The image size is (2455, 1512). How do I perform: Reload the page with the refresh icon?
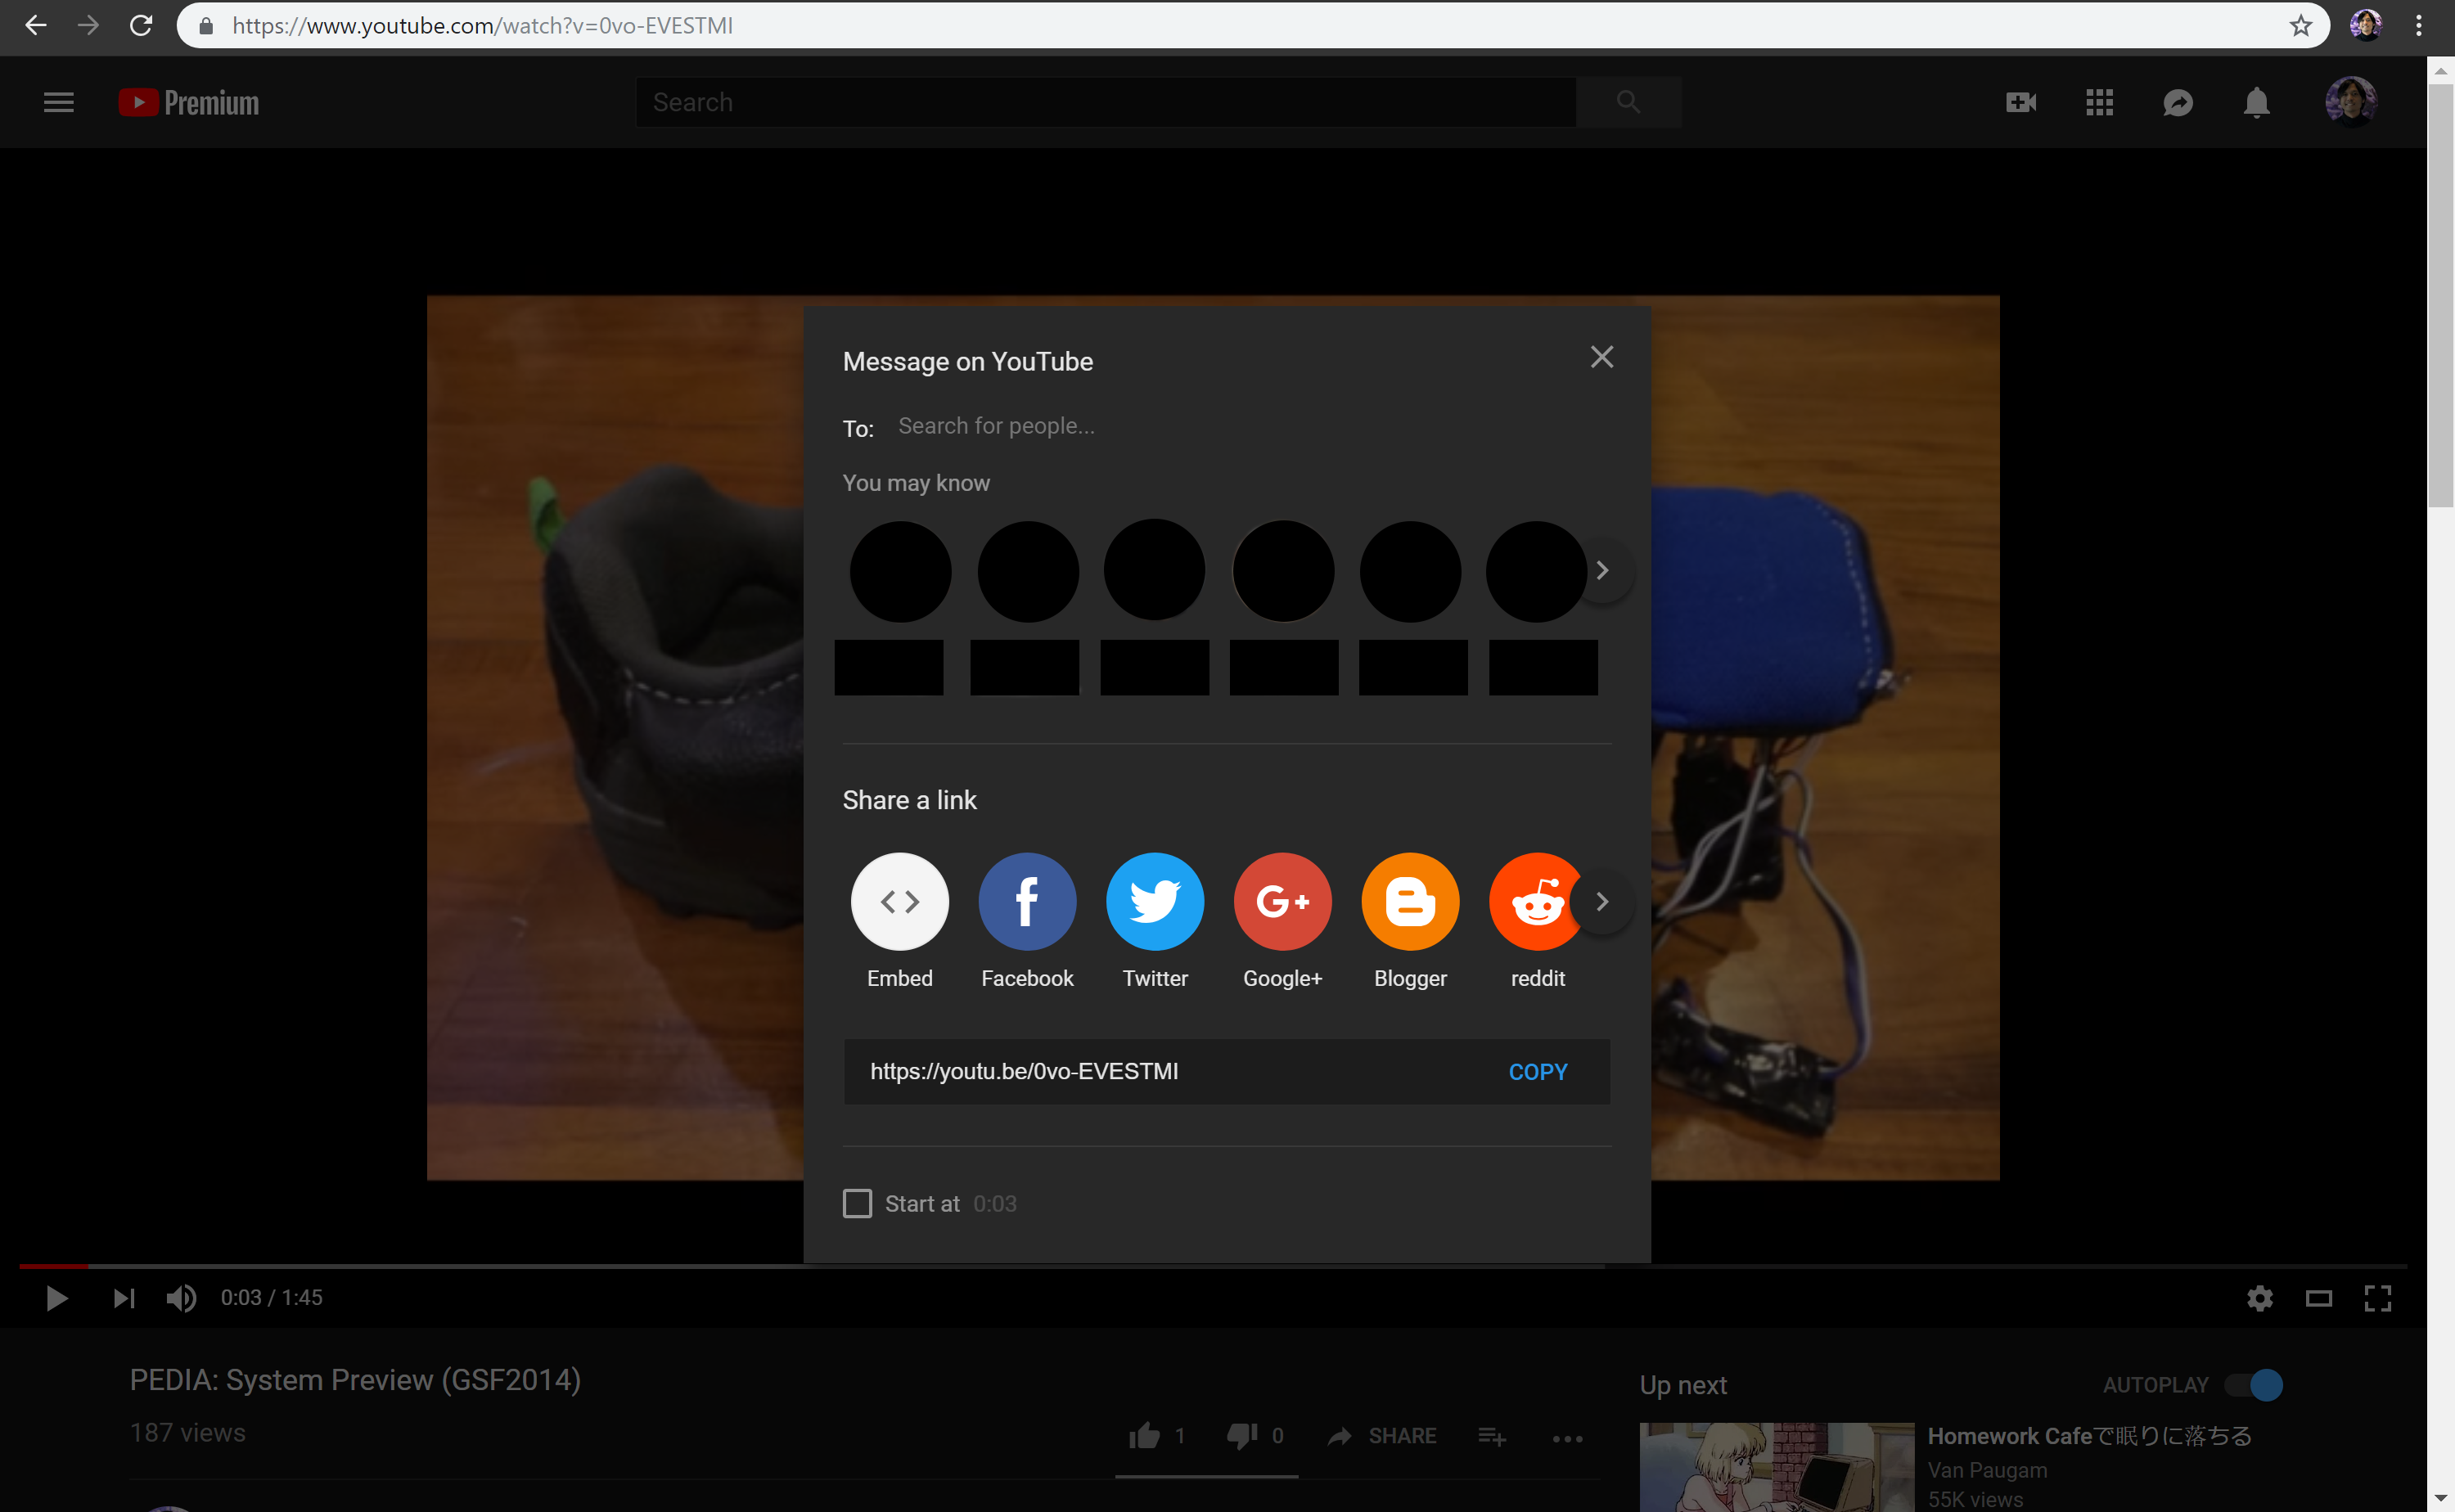[141, 25]
